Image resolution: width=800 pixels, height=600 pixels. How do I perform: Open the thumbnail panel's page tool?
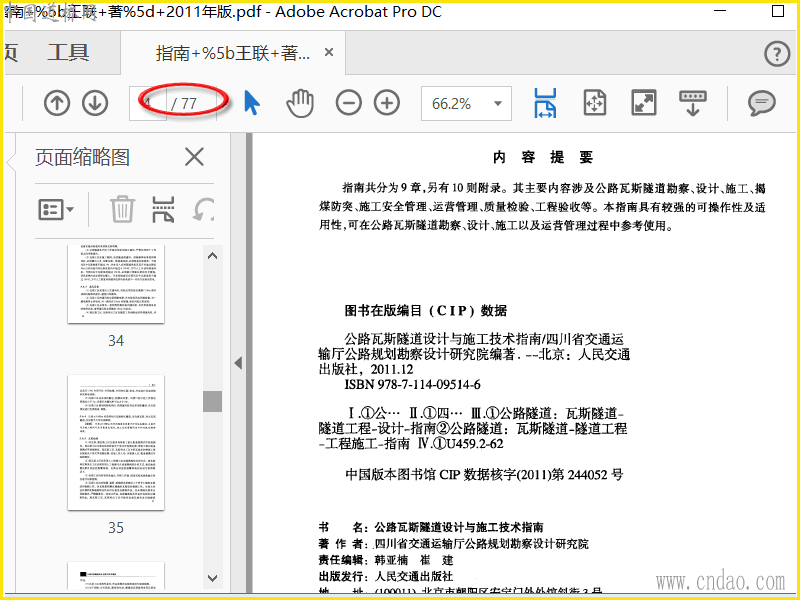[163, 209]
